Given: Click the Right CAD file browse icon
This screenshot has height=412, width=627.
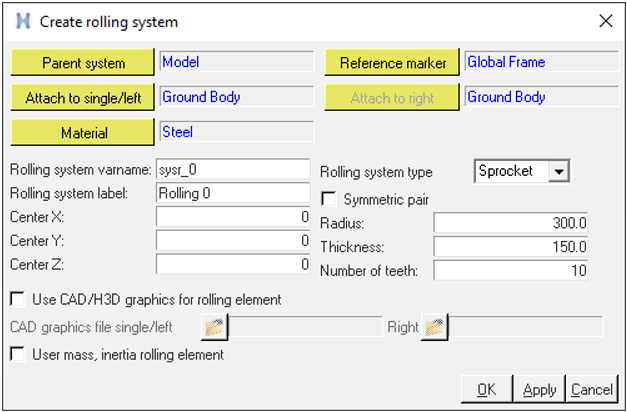Looking at the screenshot, I should point(434,327).
